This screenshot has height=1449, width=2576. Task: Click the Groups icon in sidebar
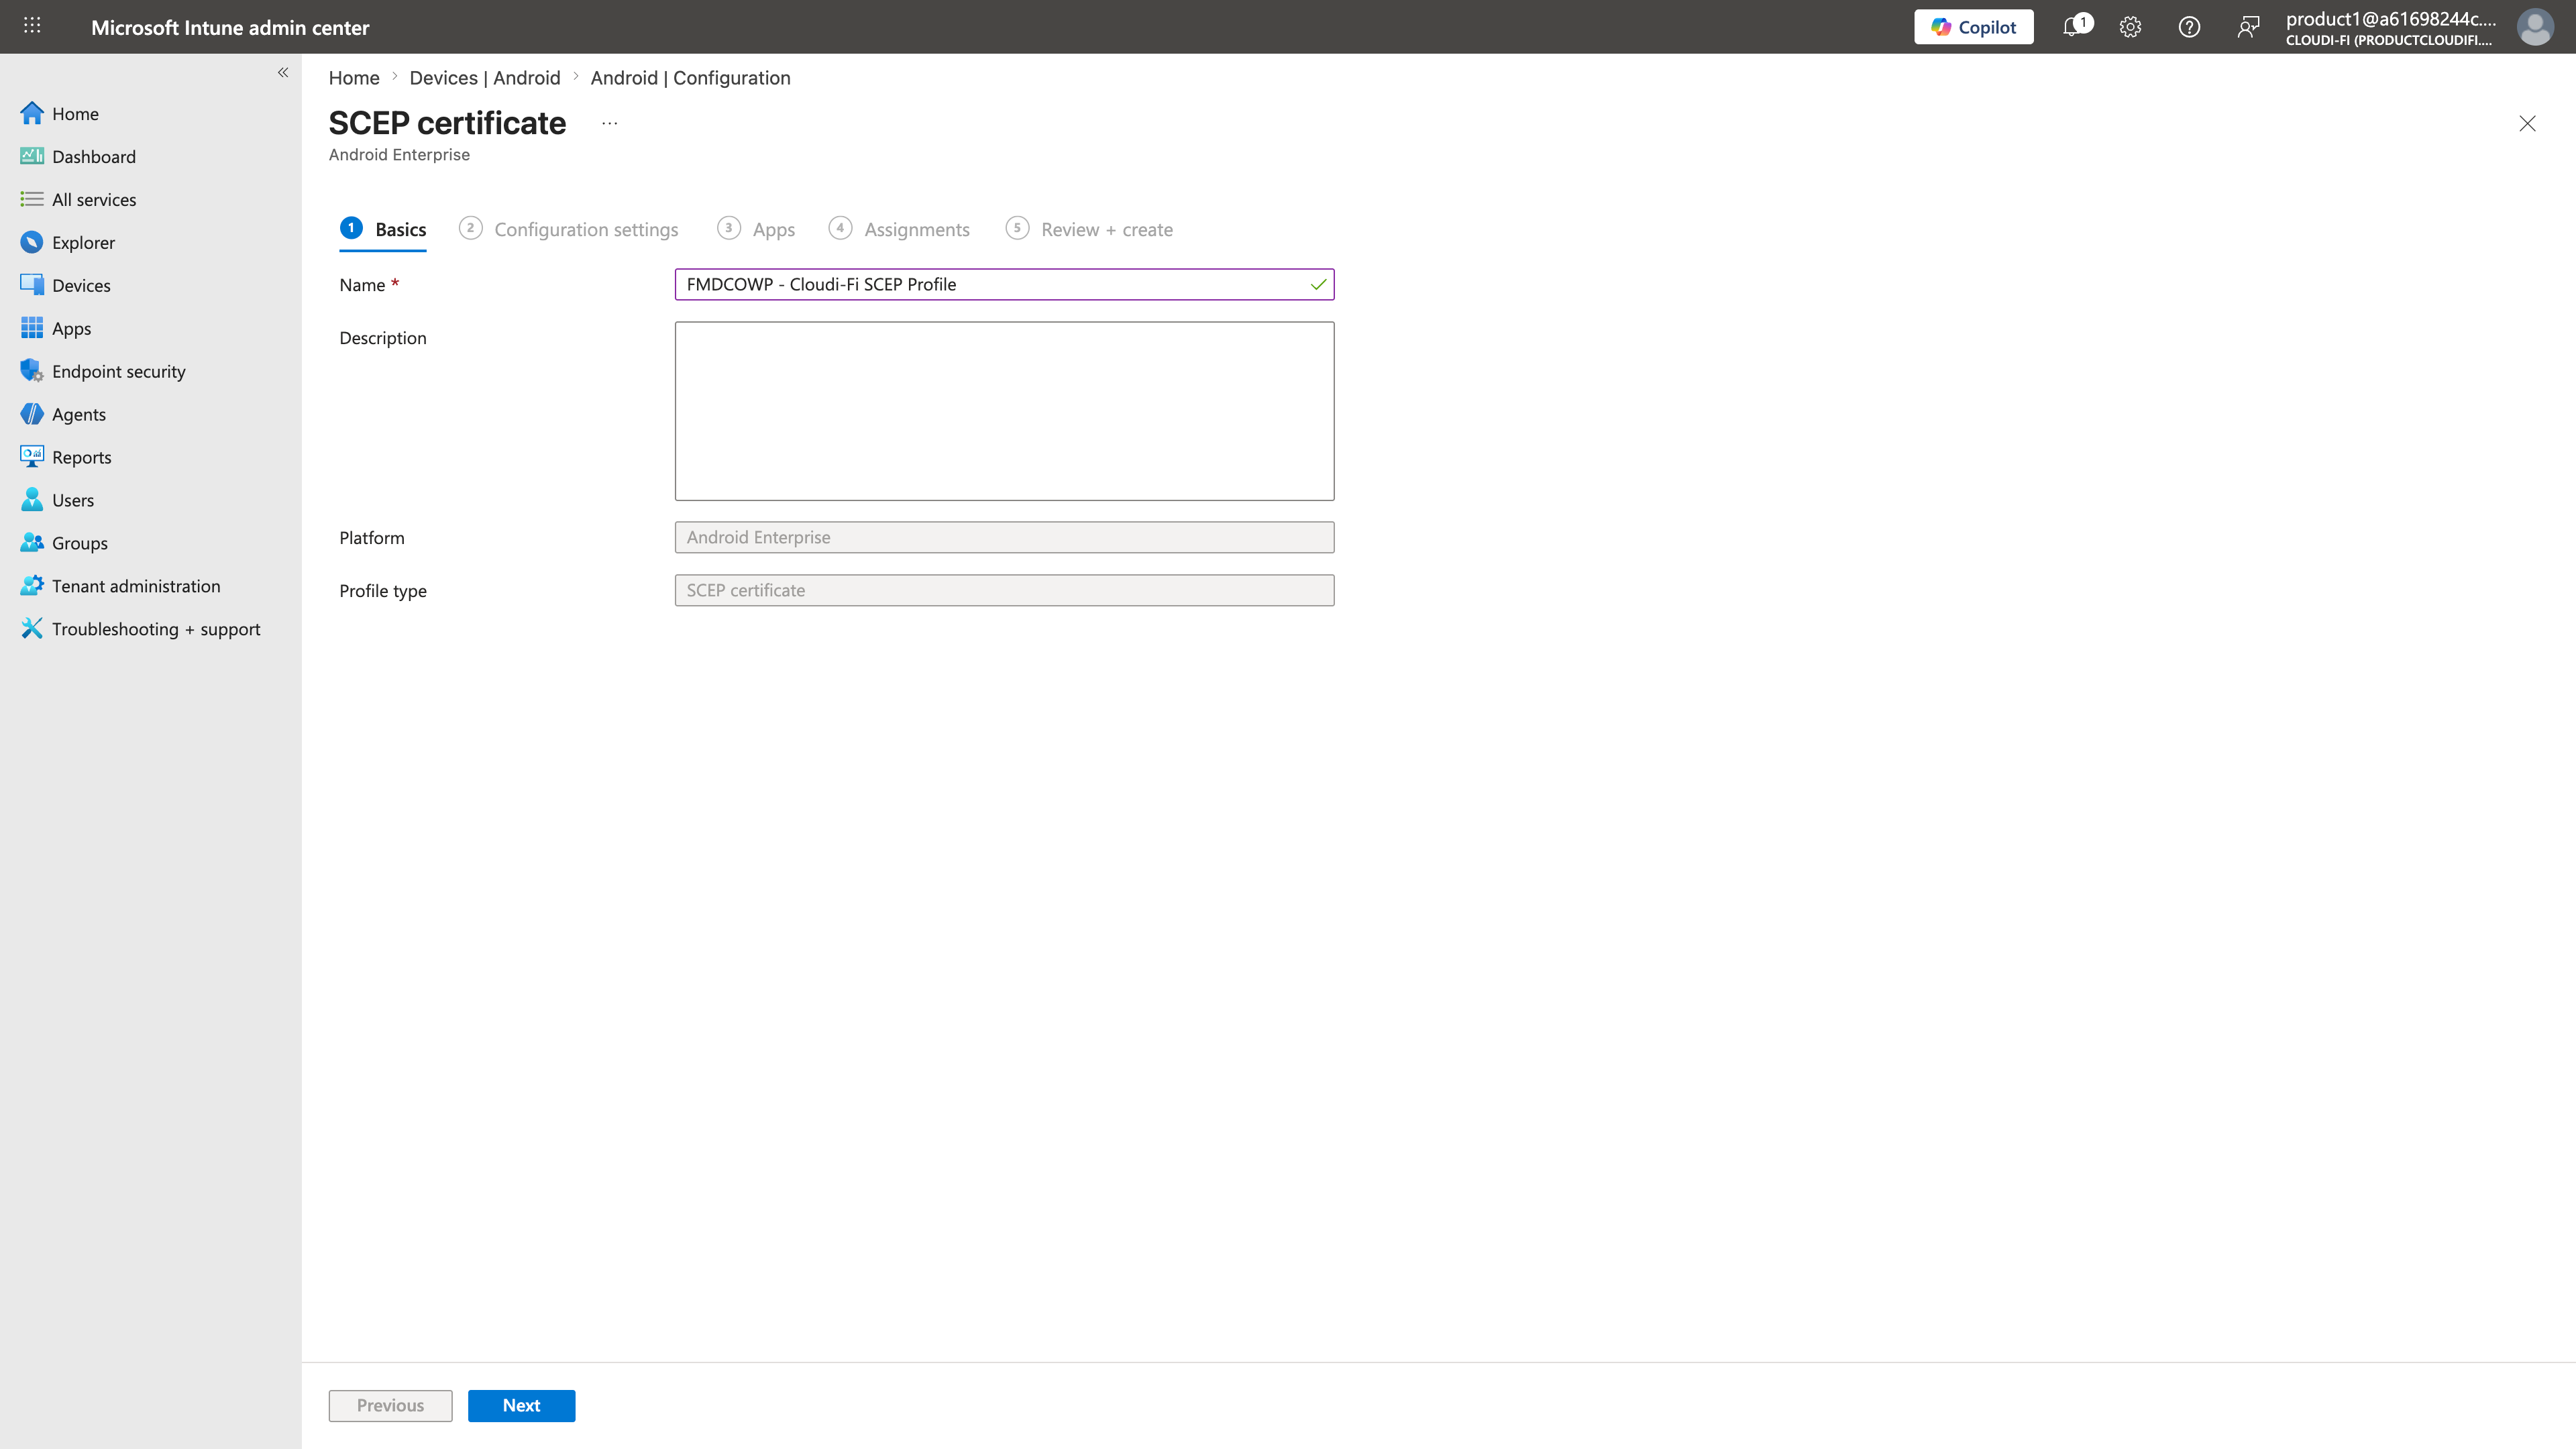click(32, 543)
